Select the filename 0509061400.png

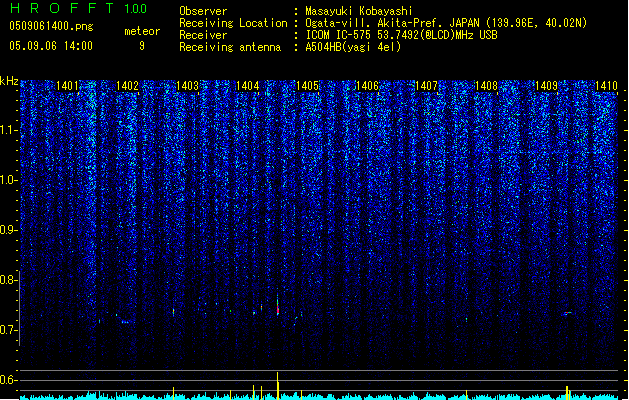51,26
